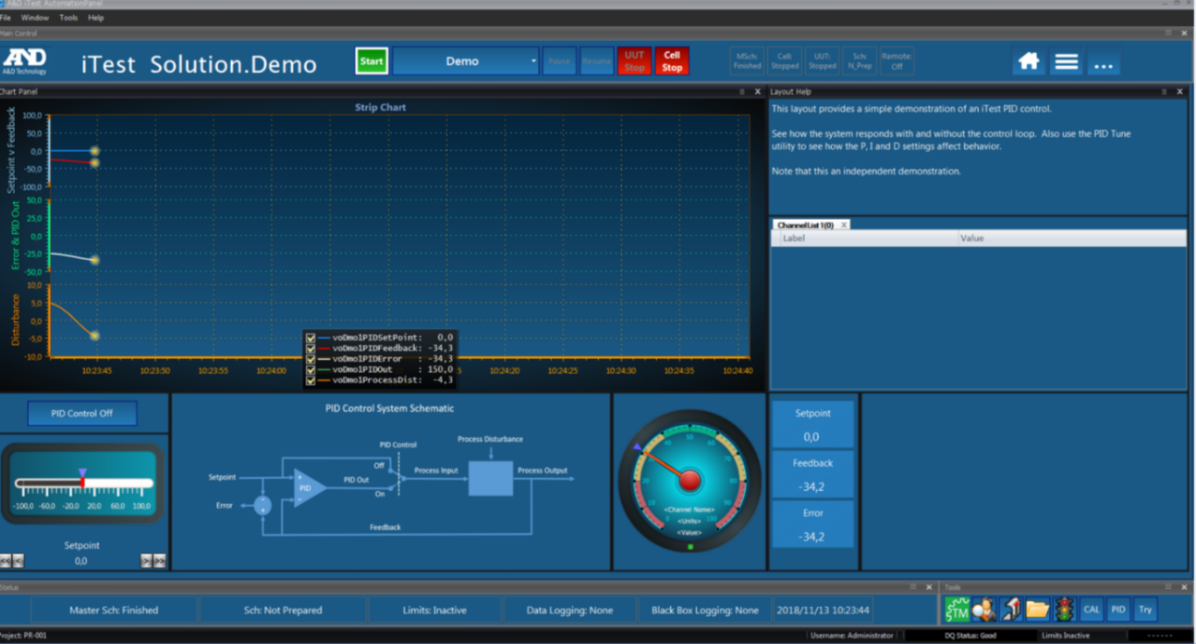
Task: Toggle the PID Control Off button
Action: (82, 414)
